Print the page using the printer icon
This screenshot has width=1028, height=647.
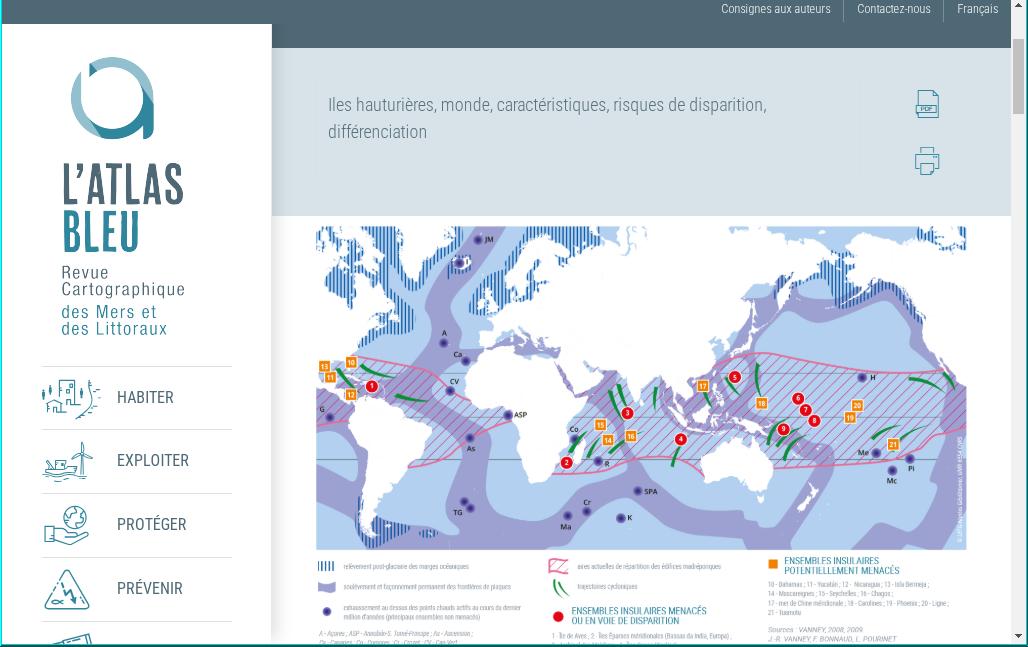(x=927, y=161)
